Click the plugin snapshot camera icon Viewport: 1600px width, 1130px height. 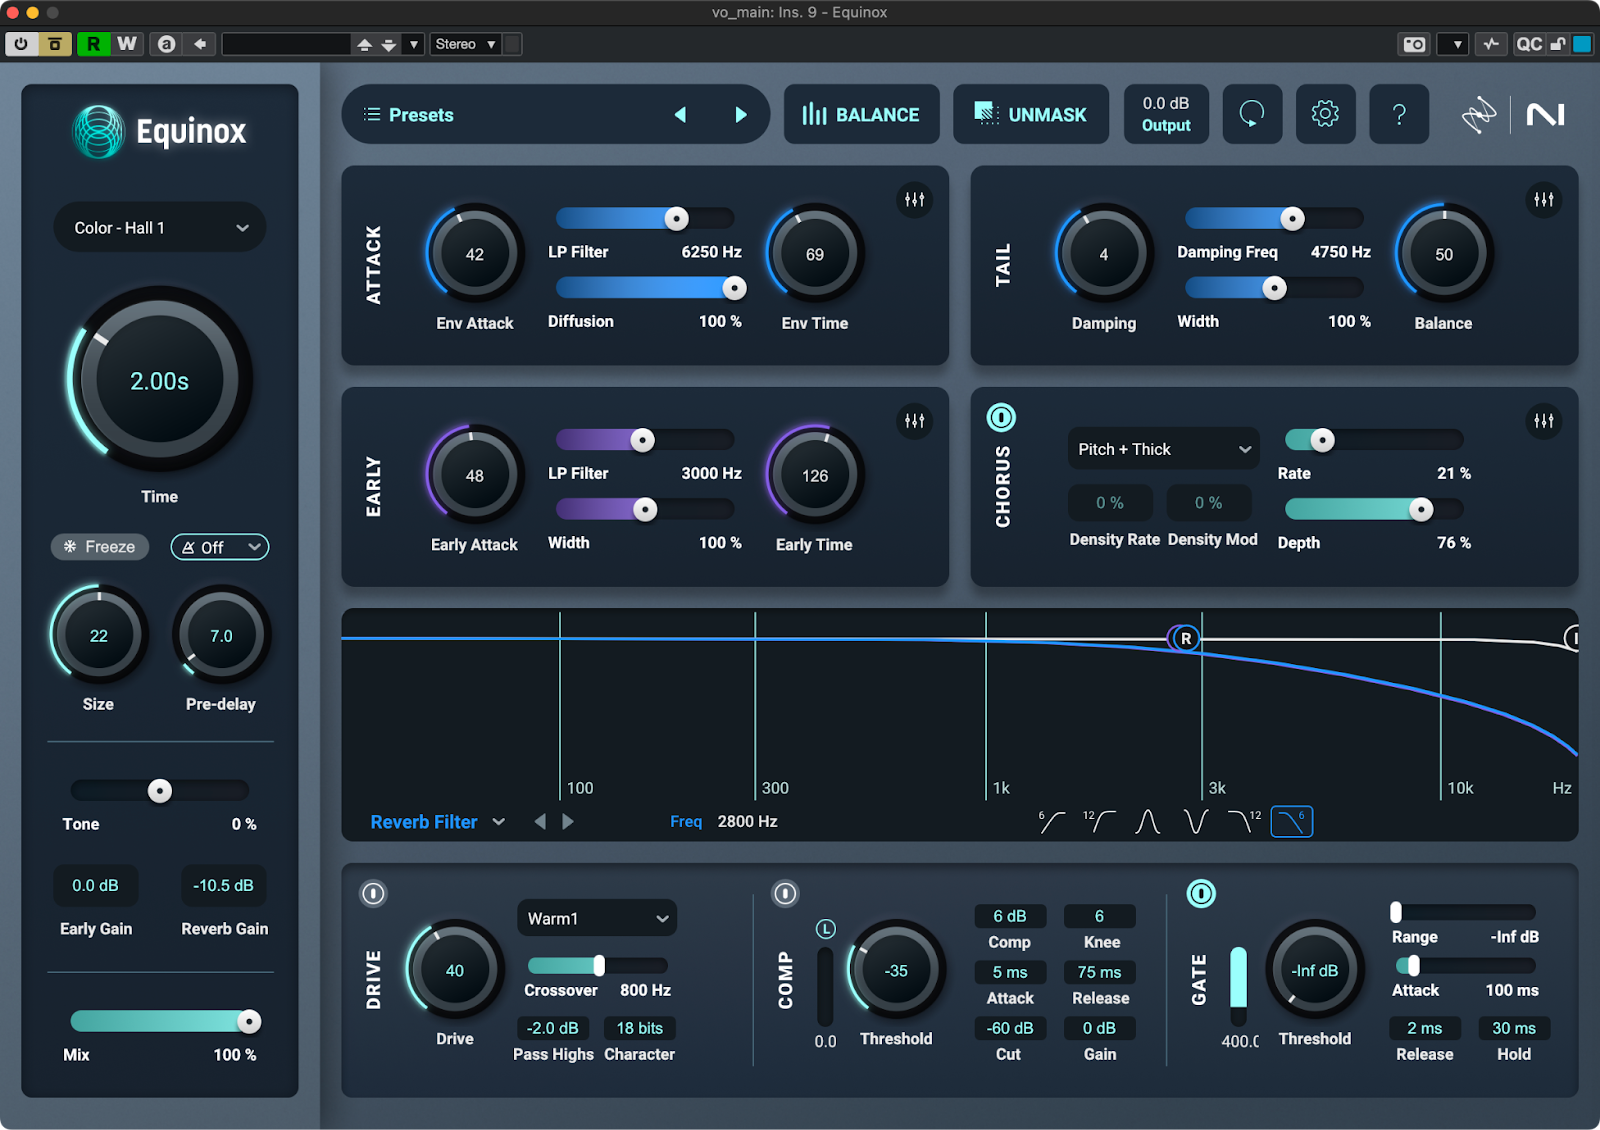pyautogui.click(x=1414, y=44)
